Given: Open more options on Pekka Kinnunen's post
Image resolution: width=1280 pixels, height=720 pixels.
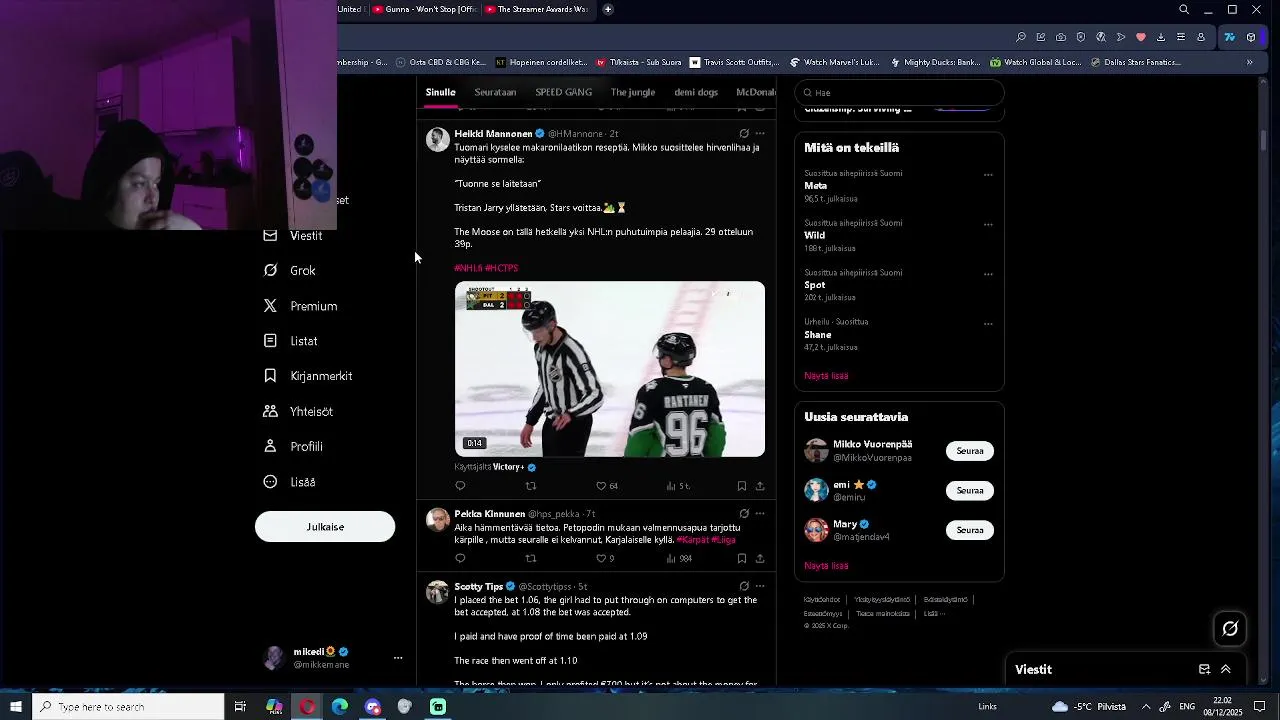Looking at the screenshot, I should click(760, 514).
